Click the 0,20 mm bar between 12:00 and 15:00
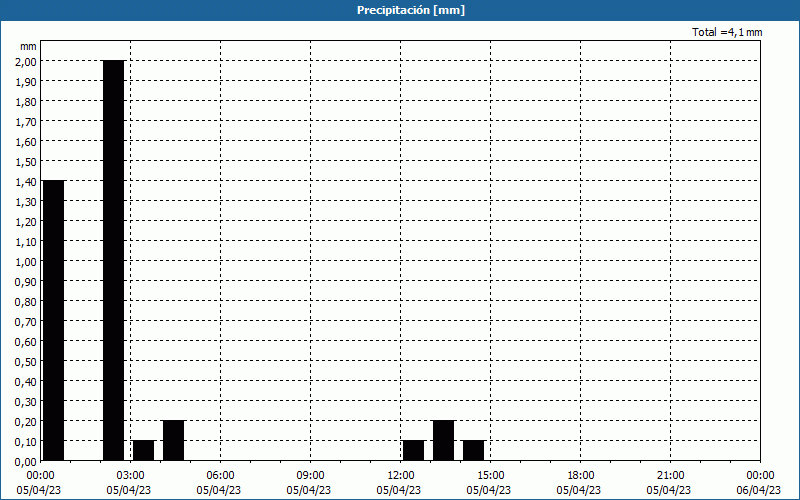The height and width of the screenshot is (500, 800). (x=443, y=441)
